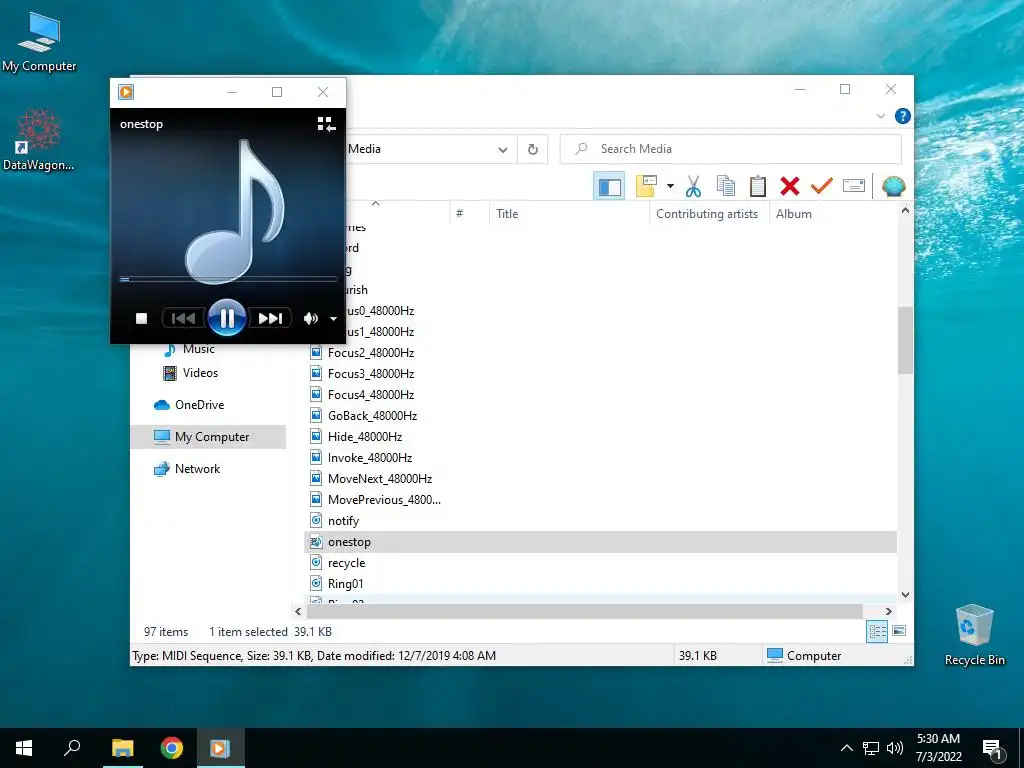
Task: Switch to Details view in status bar
Action: click(877, 631)
